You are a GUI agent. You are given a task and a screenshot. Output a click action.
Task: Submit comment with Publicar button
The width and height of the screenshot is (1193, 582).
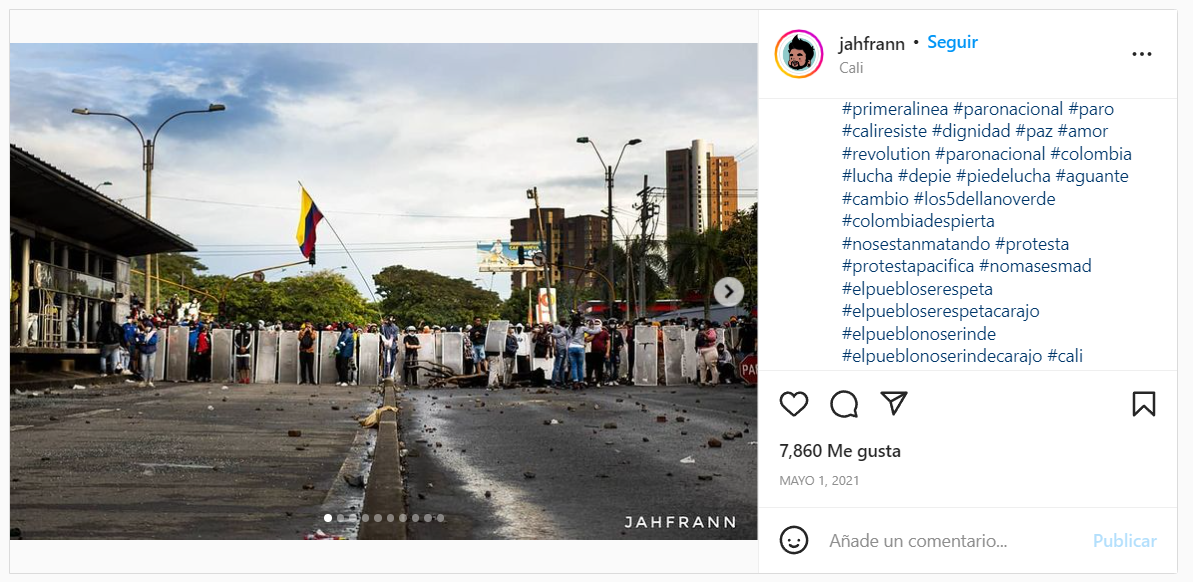click(x=1125, y=541)
